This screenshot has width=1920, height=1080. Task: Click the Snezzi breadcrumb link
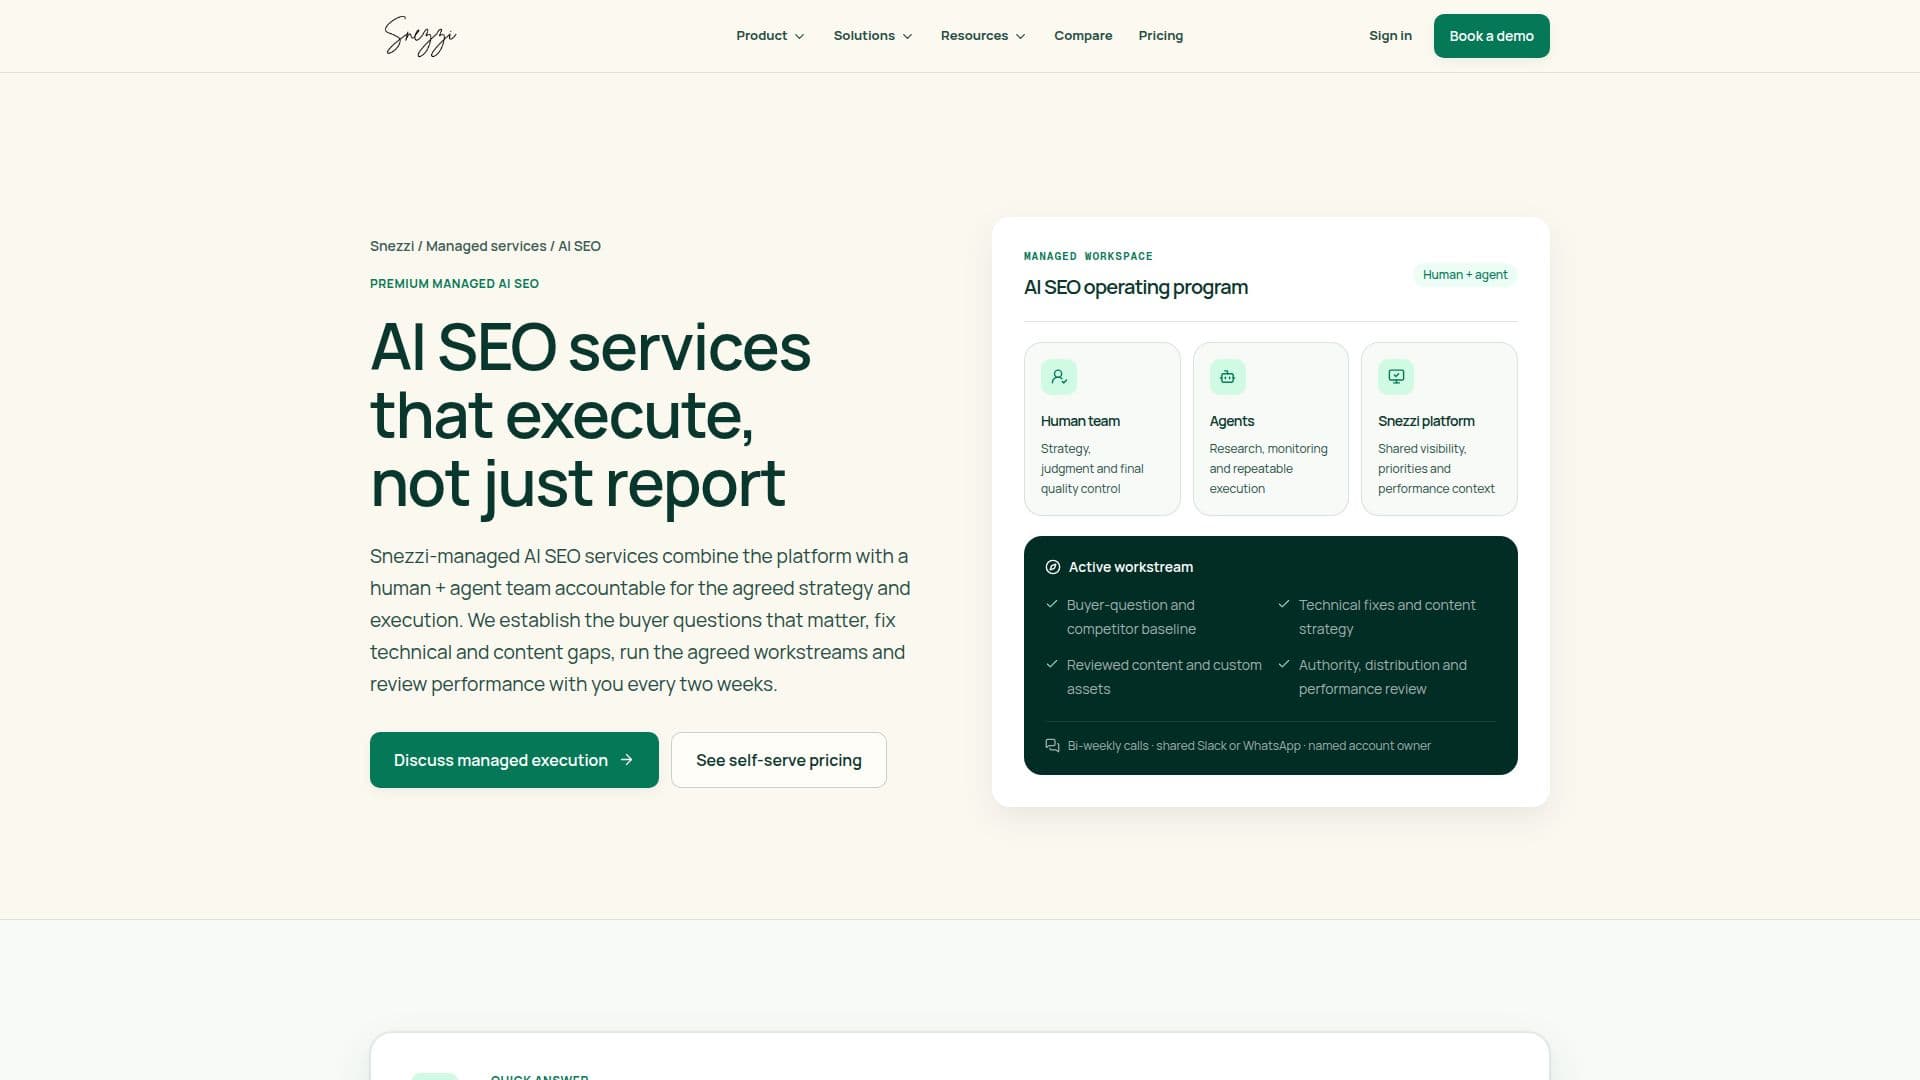(392, 246)
